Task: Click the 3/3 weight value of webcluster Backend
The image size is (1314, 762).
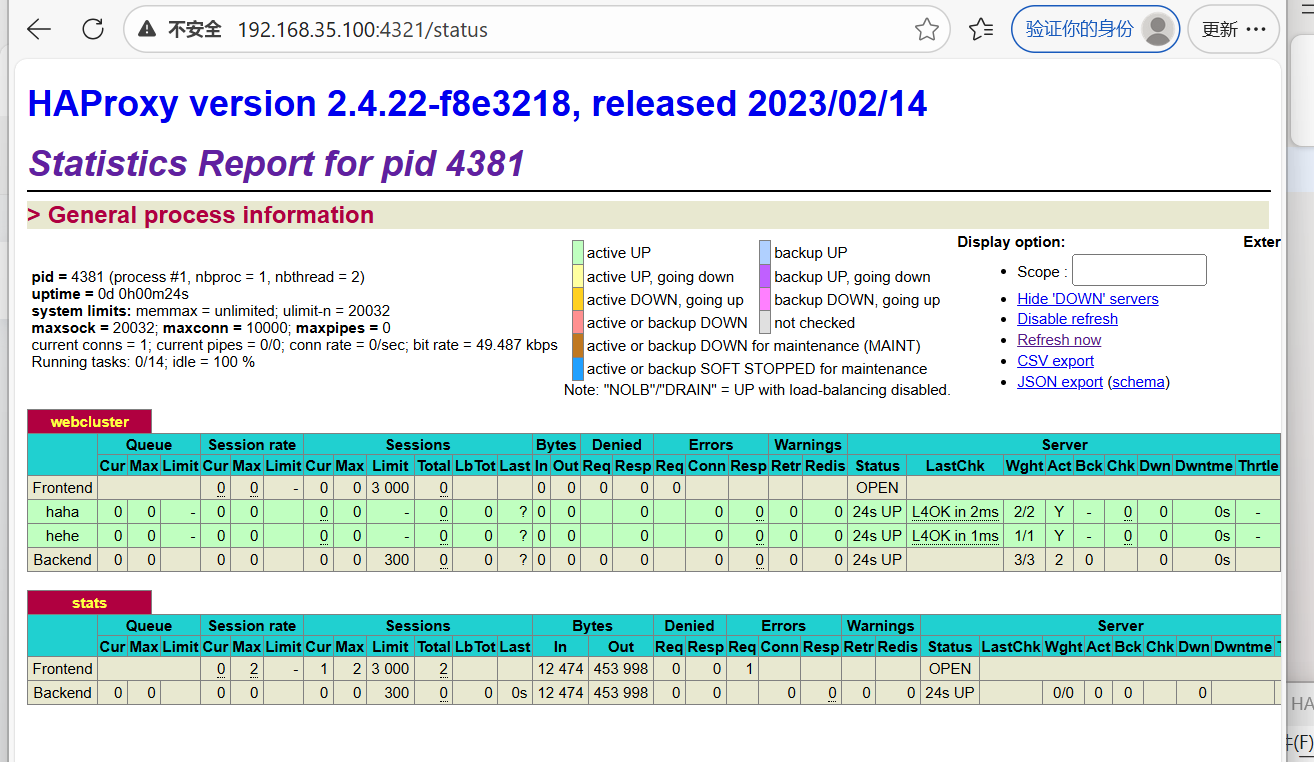Action: pyautogui.click(x=1024, y=560)
